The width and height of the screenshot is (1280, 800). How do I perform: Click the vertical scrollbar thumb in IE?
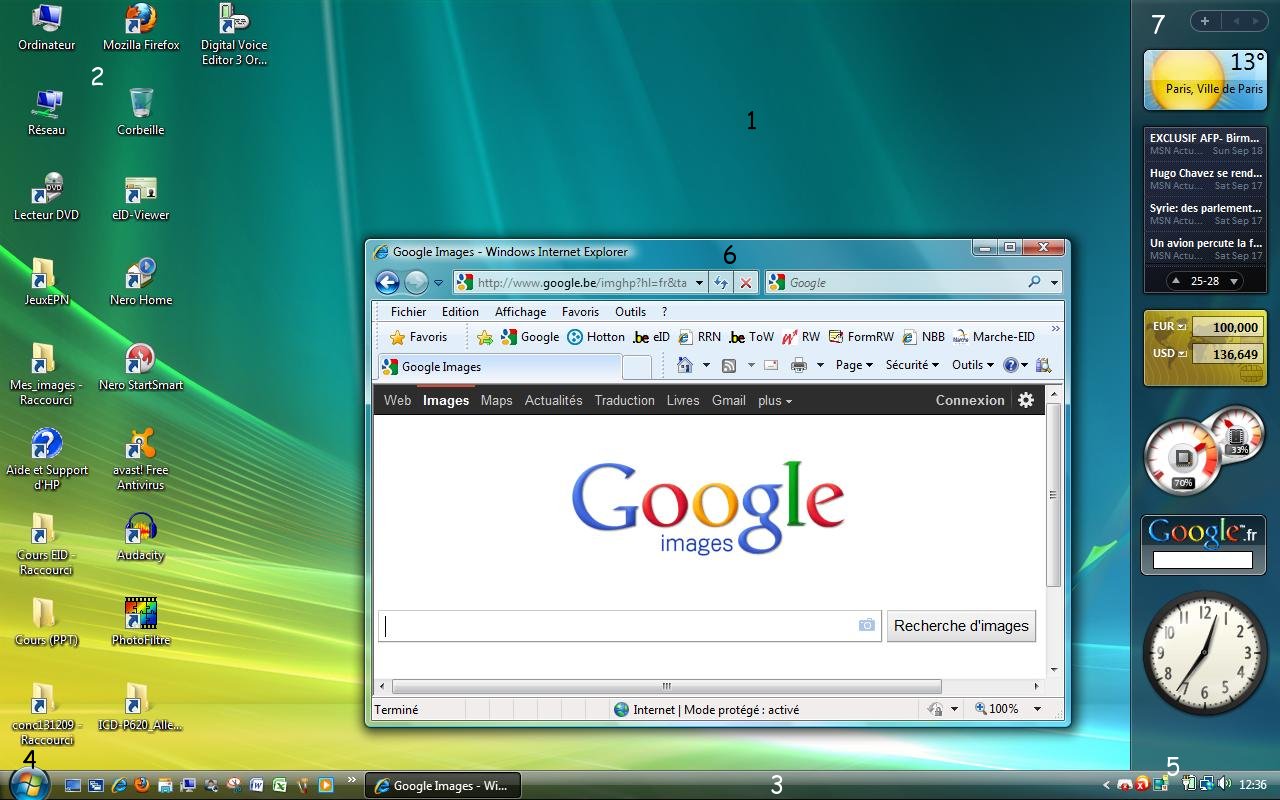click(1053, 495)
